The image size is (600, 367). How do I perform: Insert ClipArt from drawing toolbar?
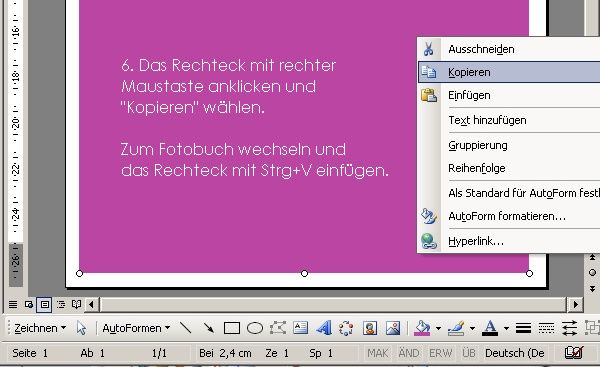[x=370, y=328]
